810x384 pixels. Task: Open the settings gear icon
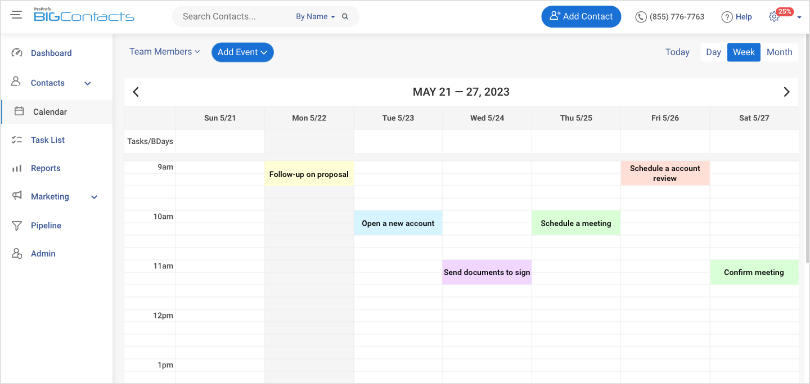coord(773,17)
